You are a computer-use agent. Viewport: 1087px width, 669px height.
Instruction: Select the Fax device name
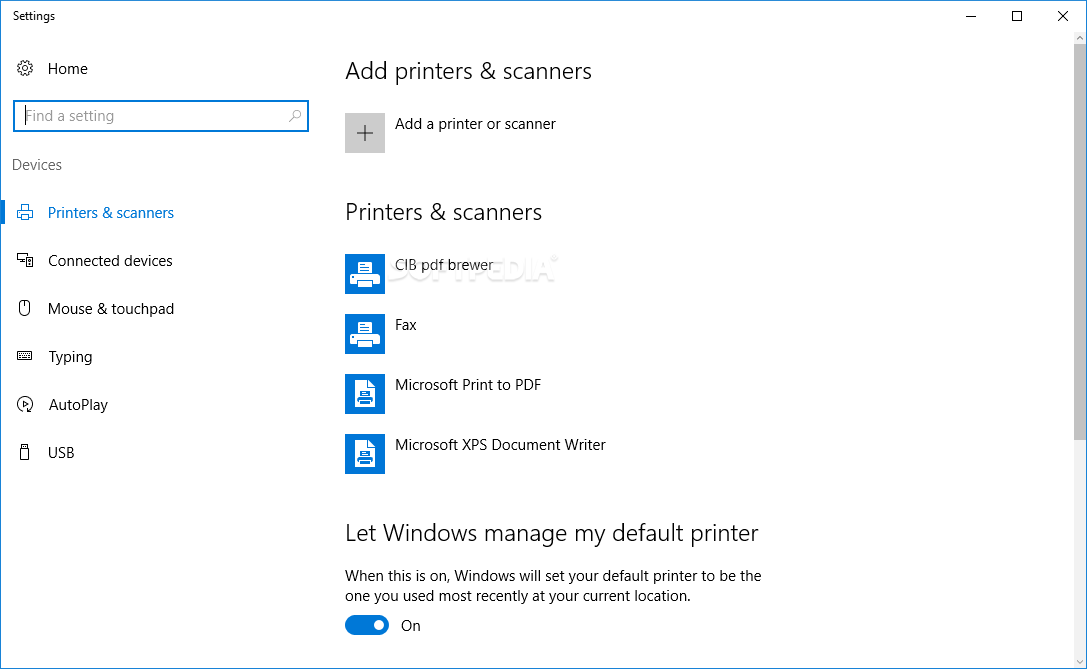coord(406,325)
